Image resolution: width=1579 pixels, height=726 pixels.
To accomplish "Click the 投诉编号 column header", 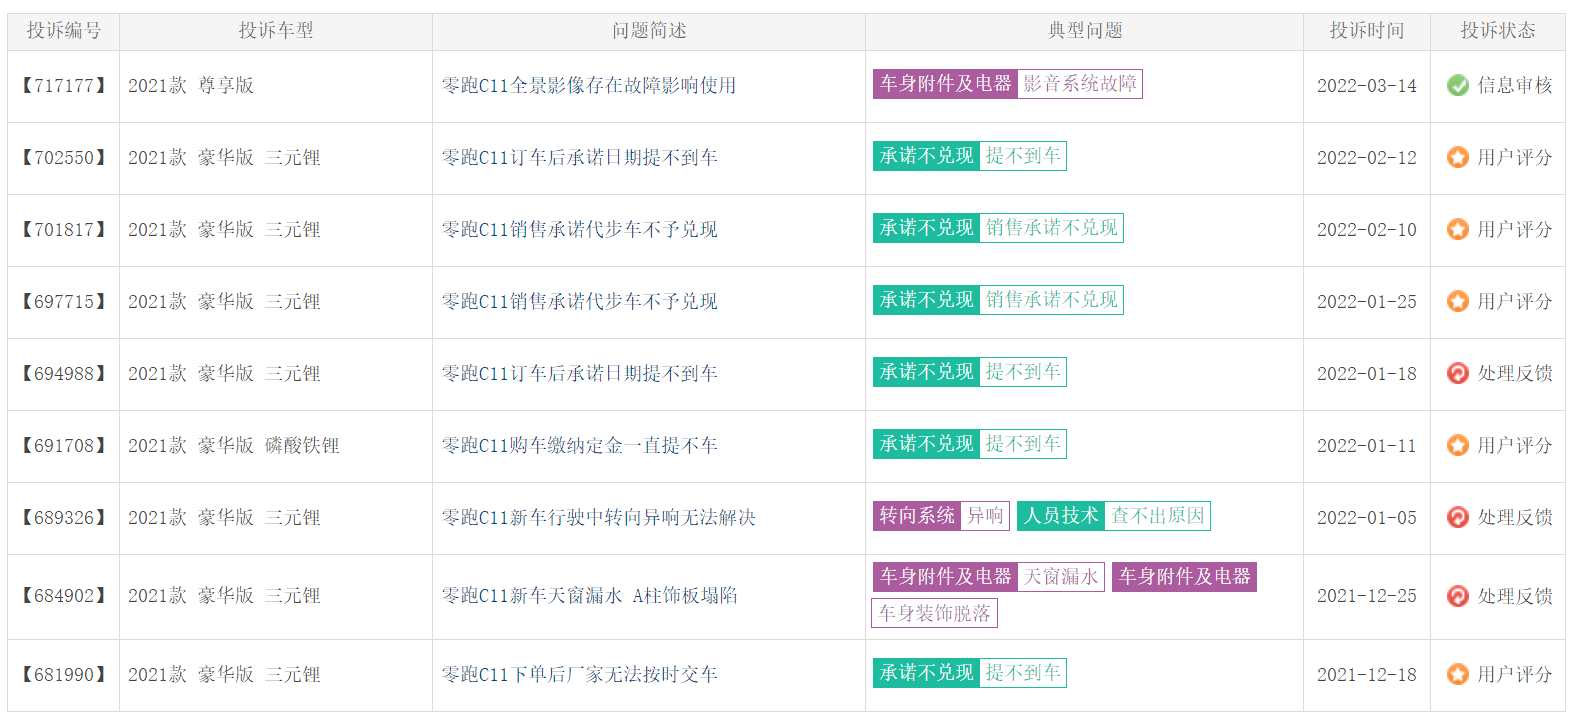I will coord(64,31).
